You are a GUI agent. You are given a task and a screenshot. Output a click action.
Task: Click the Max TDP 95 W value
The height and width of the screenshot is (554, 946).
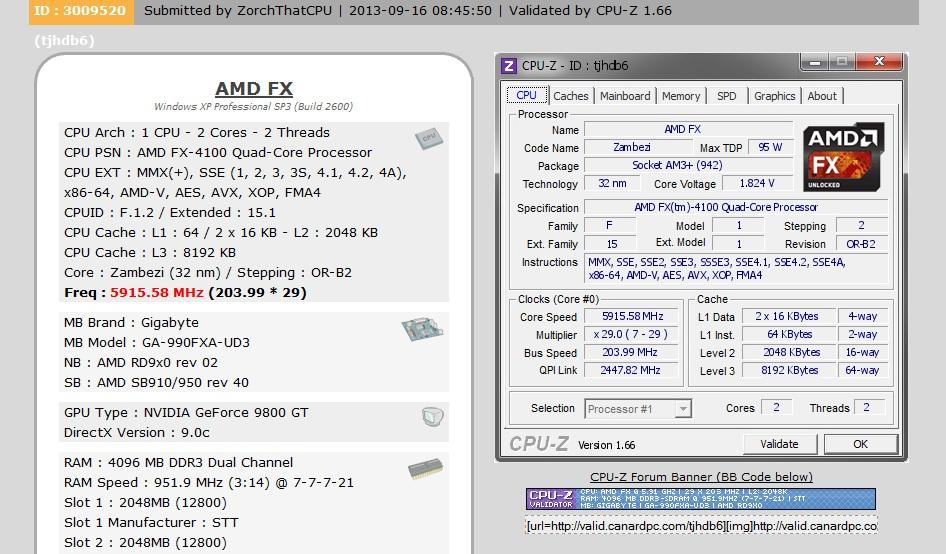(770, 147)
